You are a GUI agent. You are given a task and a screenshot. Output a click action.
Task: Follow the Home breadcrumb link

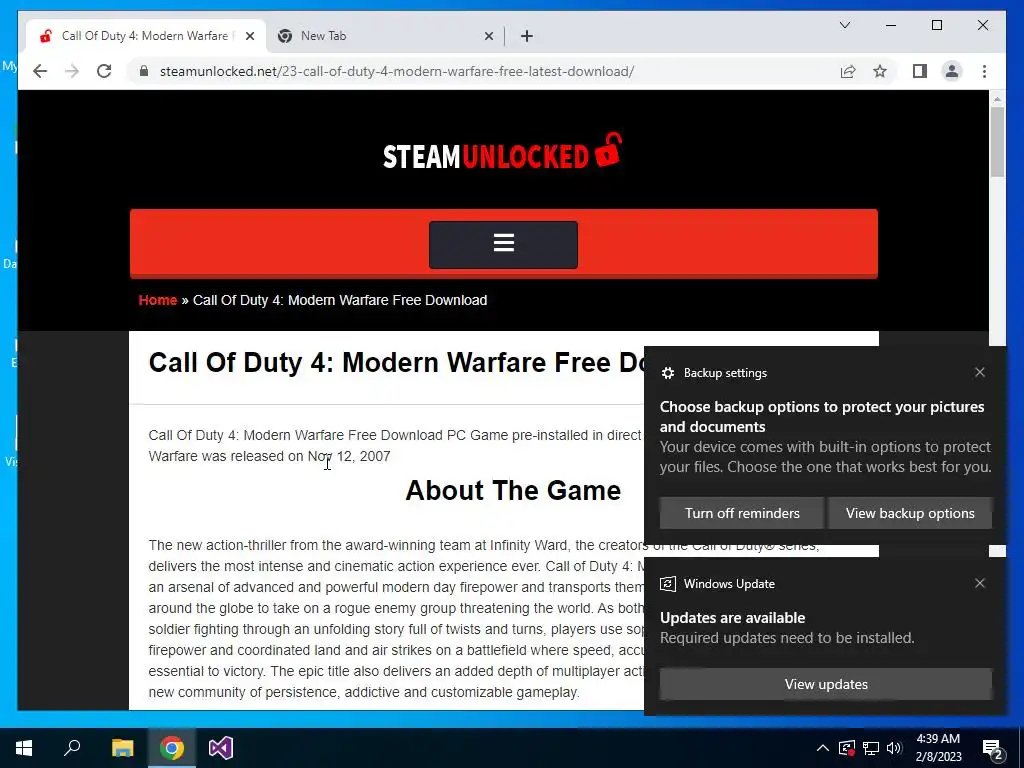[x=157, y=300]
